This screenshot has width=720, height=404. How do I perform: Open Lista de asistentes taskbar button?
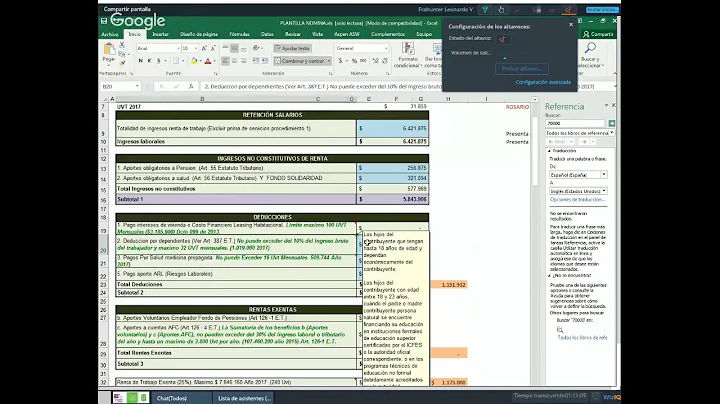tap(244, 398)
